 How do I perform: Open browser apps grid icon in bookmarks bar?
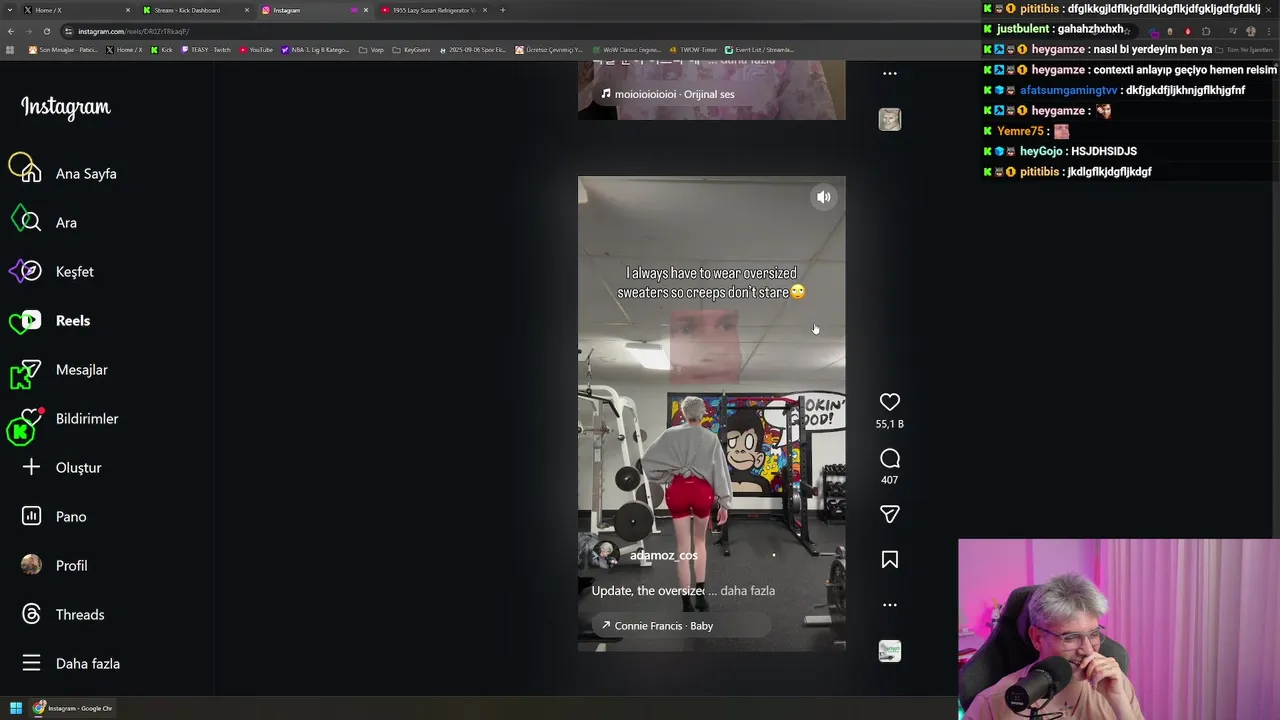coord(11,49)
